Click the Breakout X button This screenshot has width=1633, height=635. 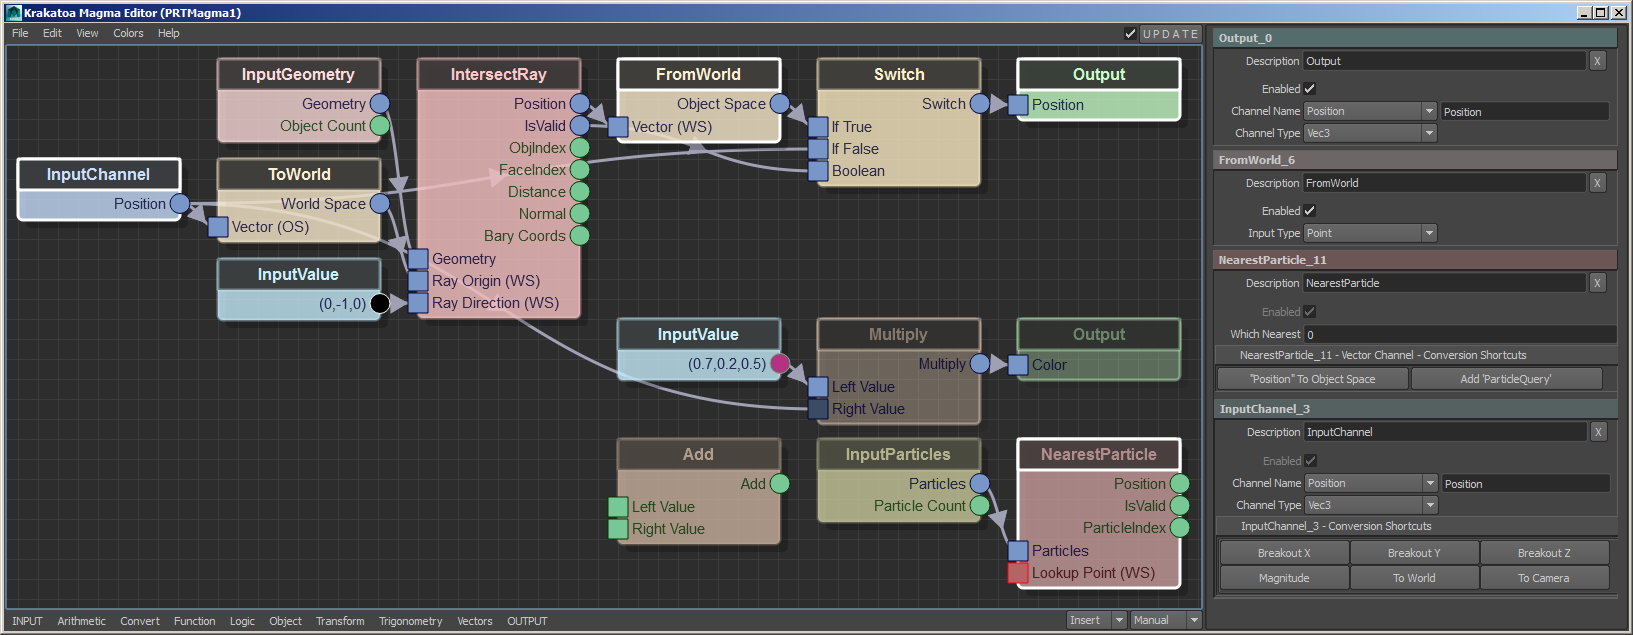[x=1284, y=553]
